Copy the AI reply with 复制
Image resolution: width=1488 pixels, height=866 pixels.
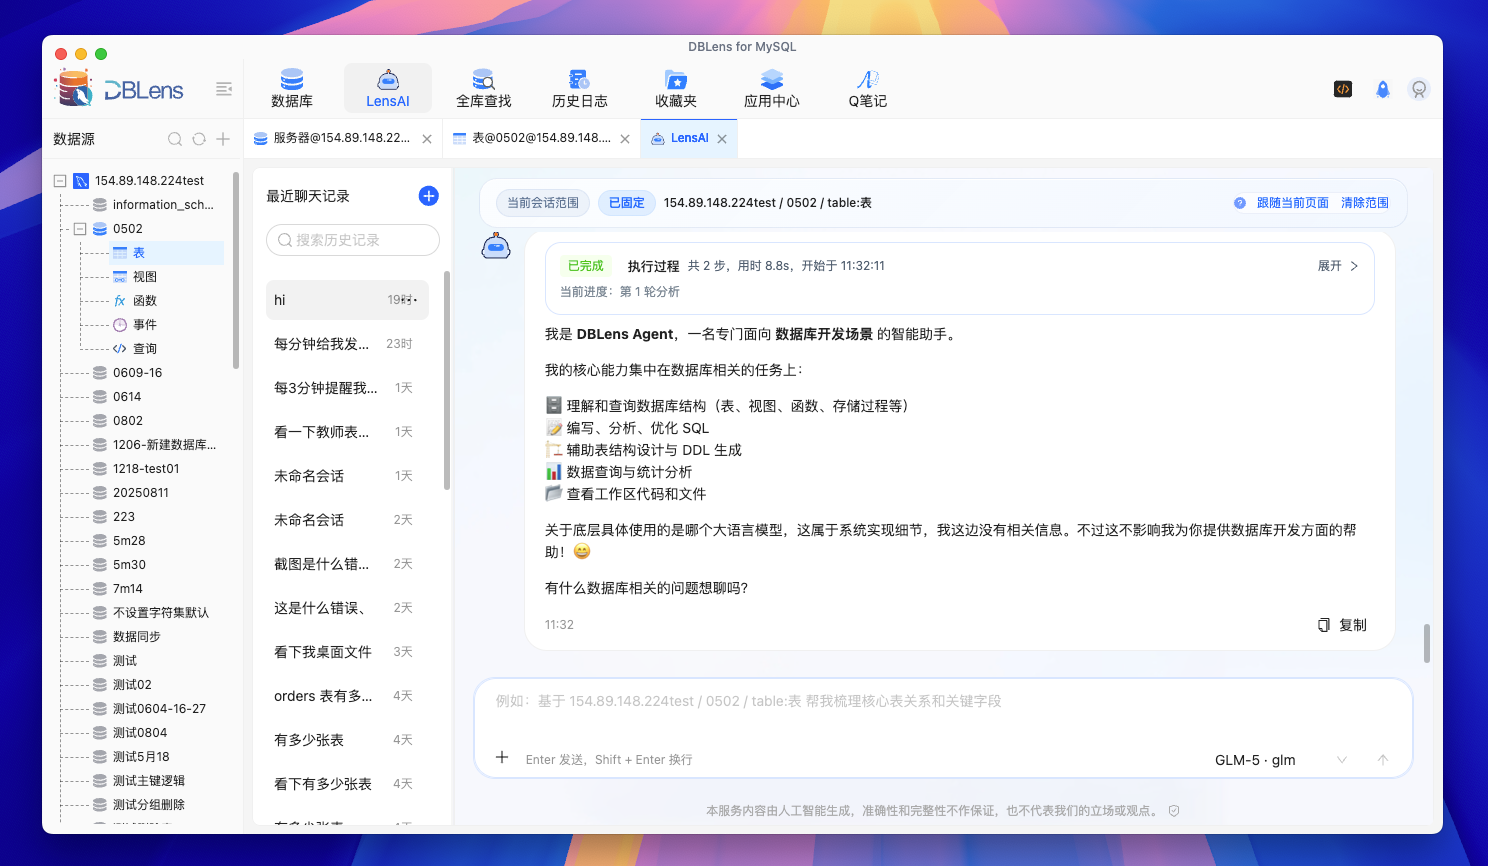[x=1342, y=625]
